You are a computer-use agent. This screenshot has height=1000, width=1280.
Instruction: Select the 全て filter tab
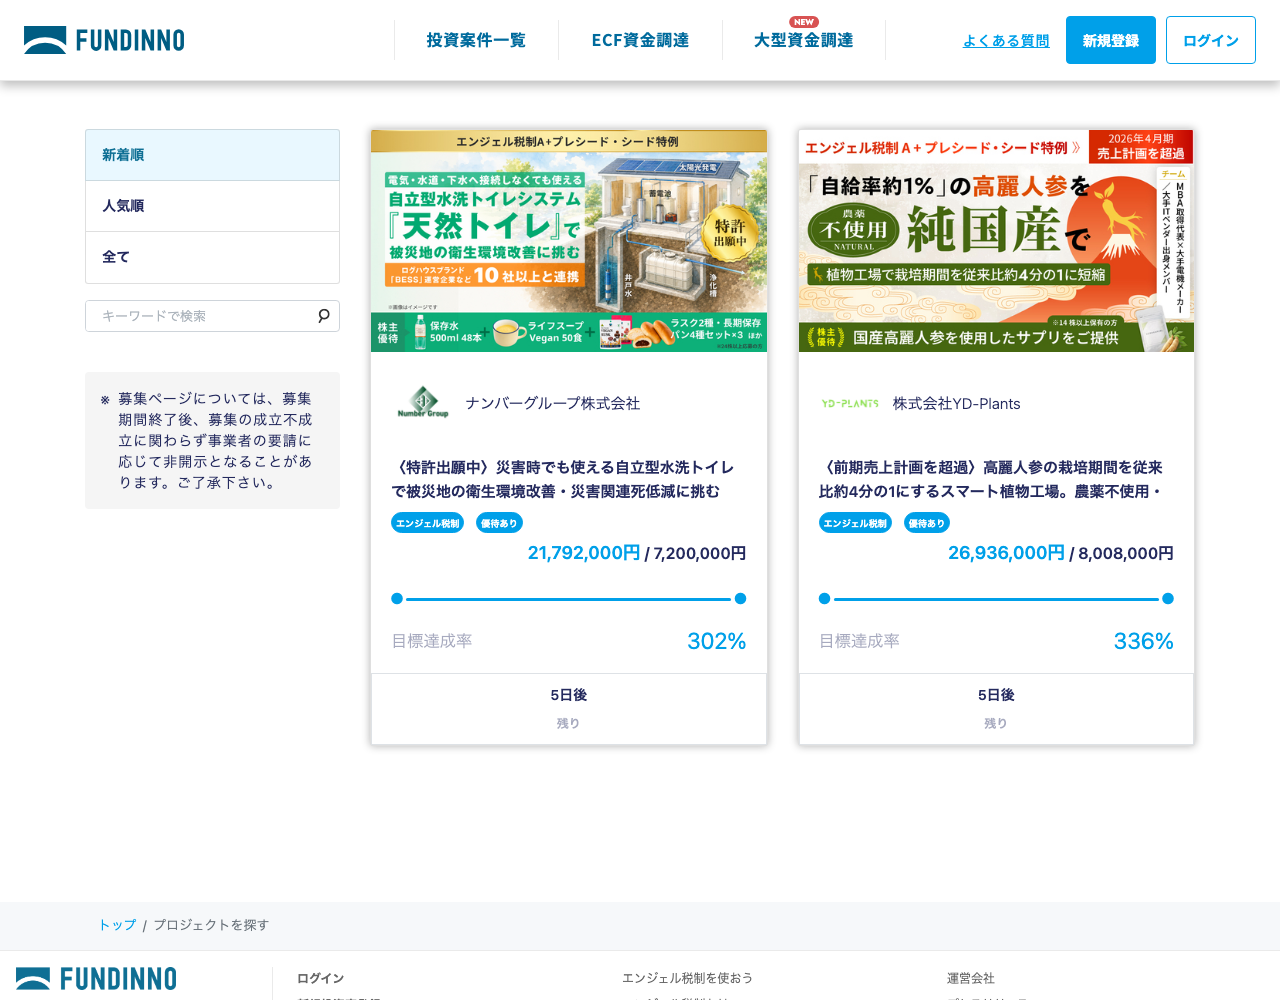(x=212, y=257)
